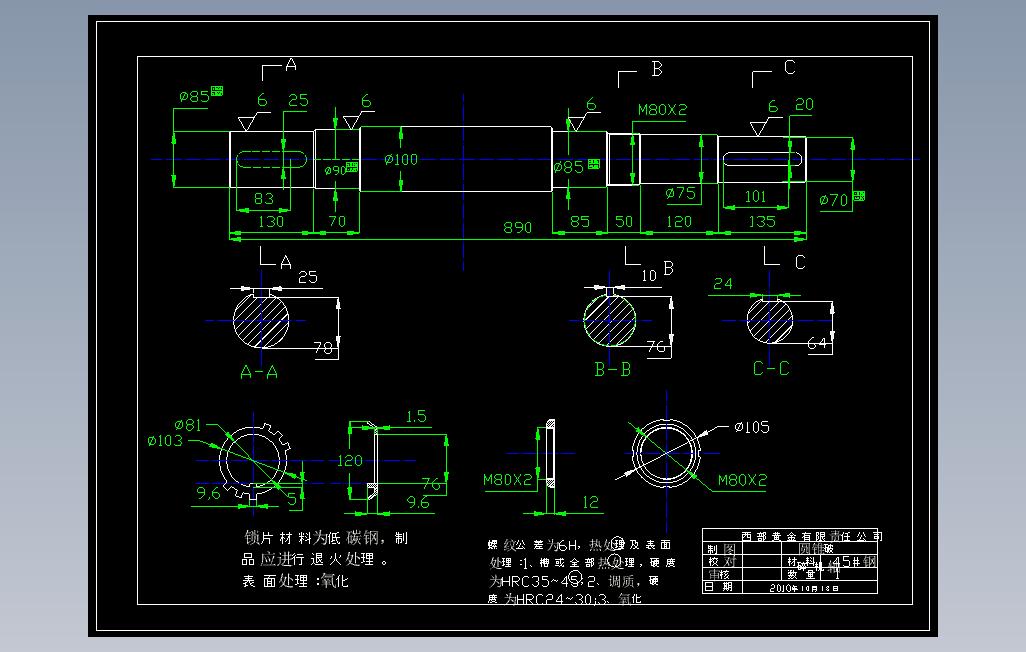Click the 12 nut thickness dimension

tap(590, 502)
